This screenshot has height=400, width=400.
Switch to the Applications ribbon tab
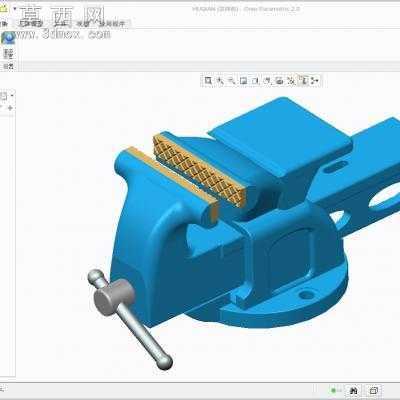tap(112, 24)
